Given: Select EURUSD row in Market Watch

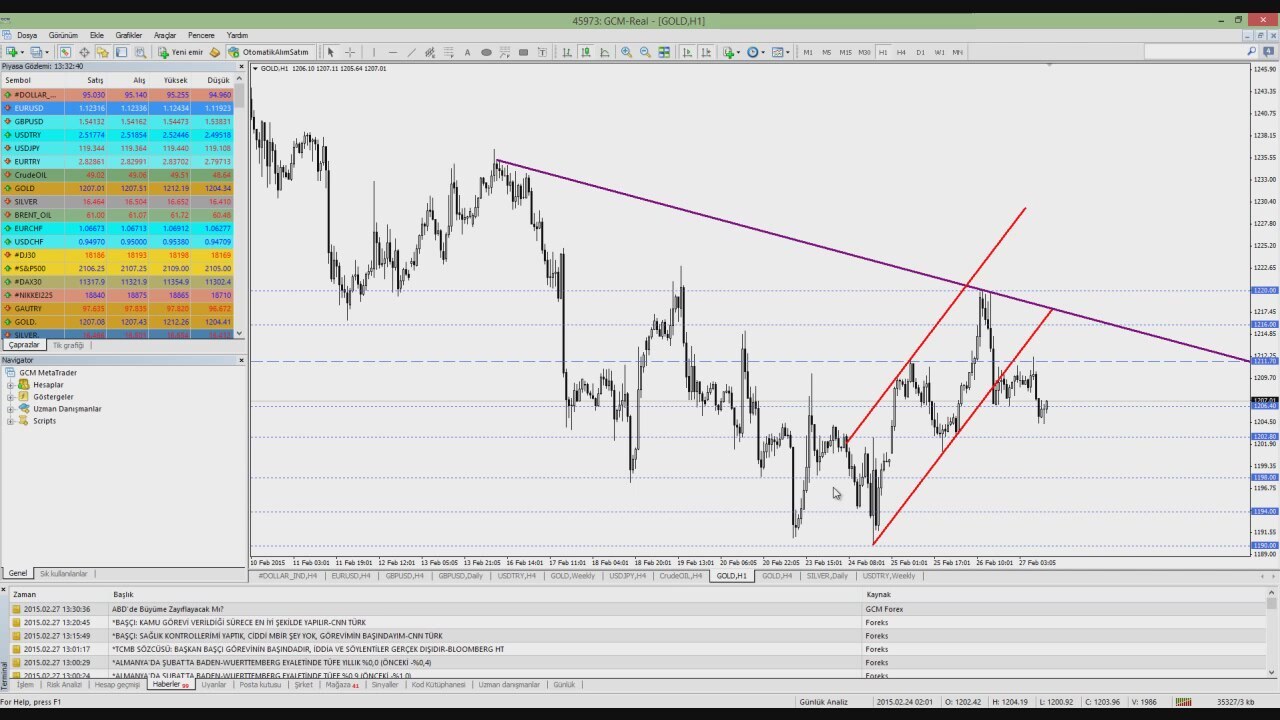Looking at the screenshot, I should (117, 108).
